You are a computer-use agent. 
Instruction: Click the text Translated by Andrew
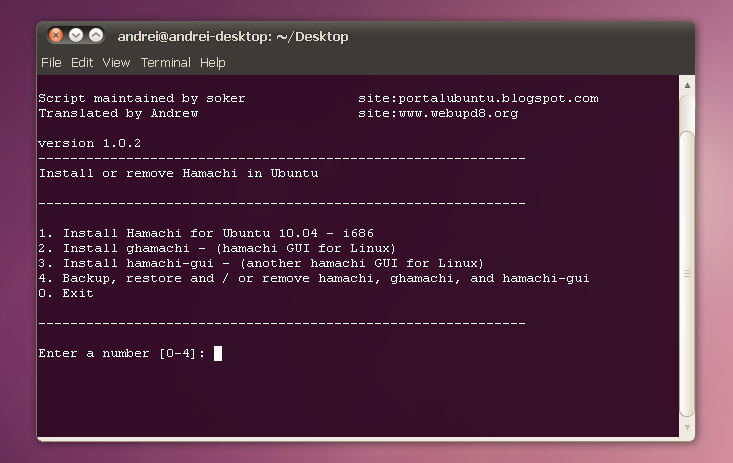[118, 113]
